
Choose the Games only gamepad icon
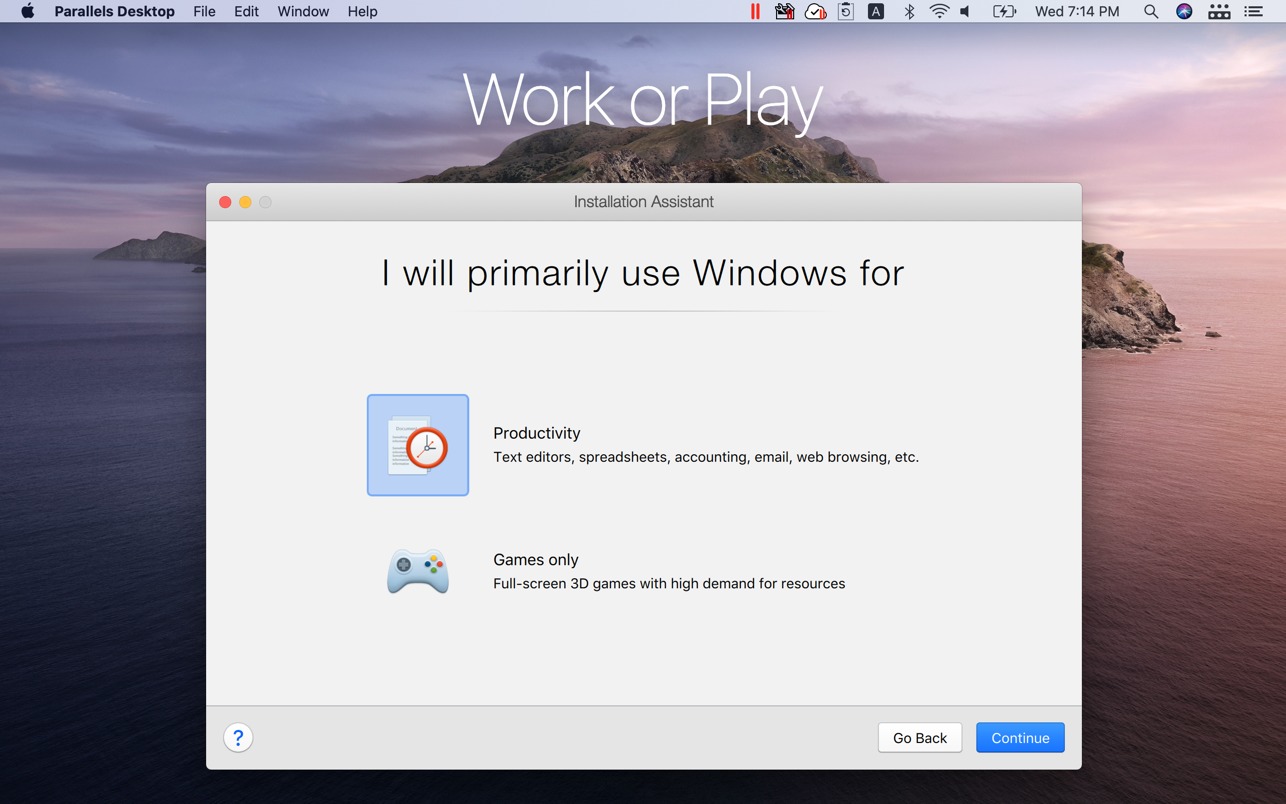[x=417, y=571]
